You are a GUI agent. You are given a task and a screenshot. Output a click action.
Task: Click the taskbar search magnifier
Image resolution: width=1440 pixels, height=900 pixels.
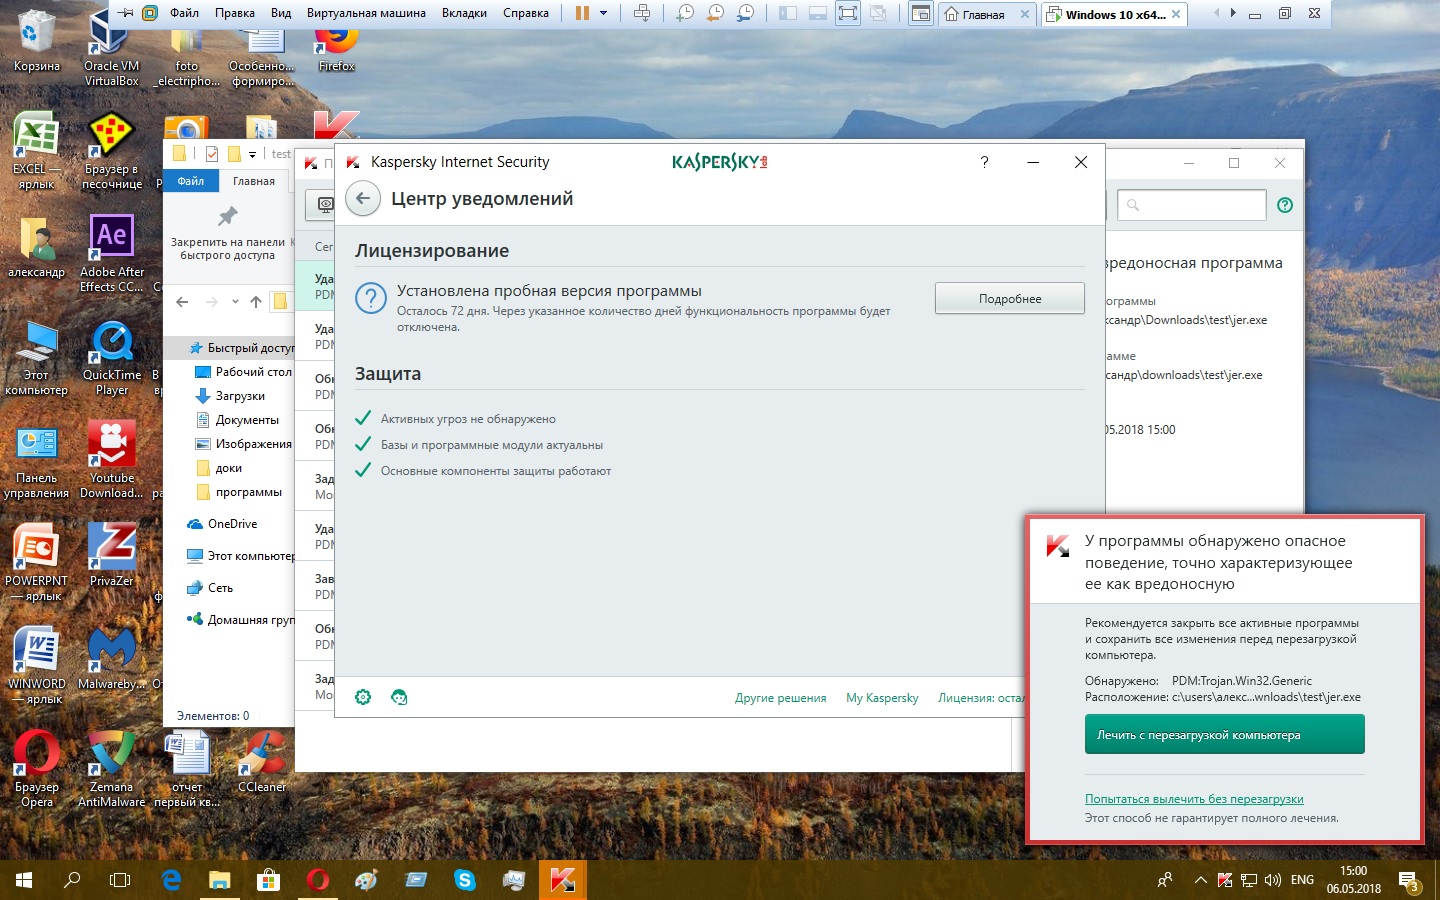point(72,880)
